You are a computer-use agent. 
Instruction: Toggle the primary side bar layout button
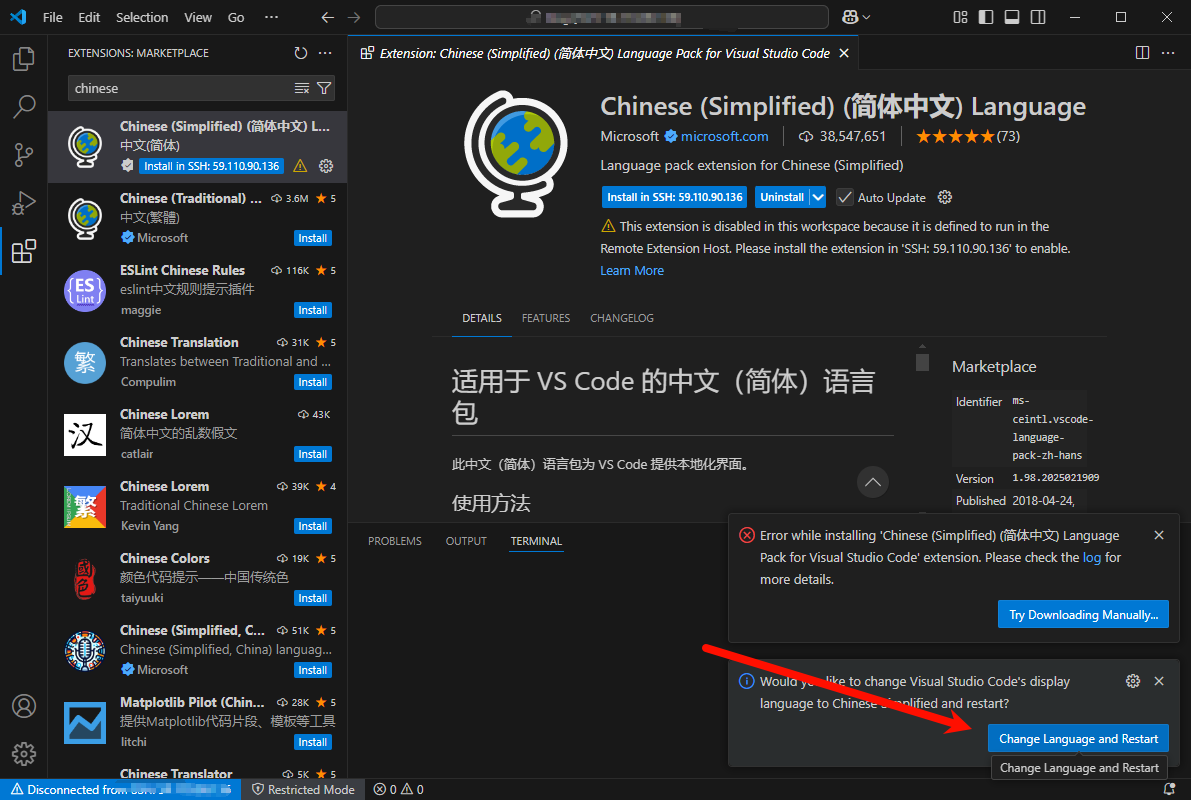[986, 17]
